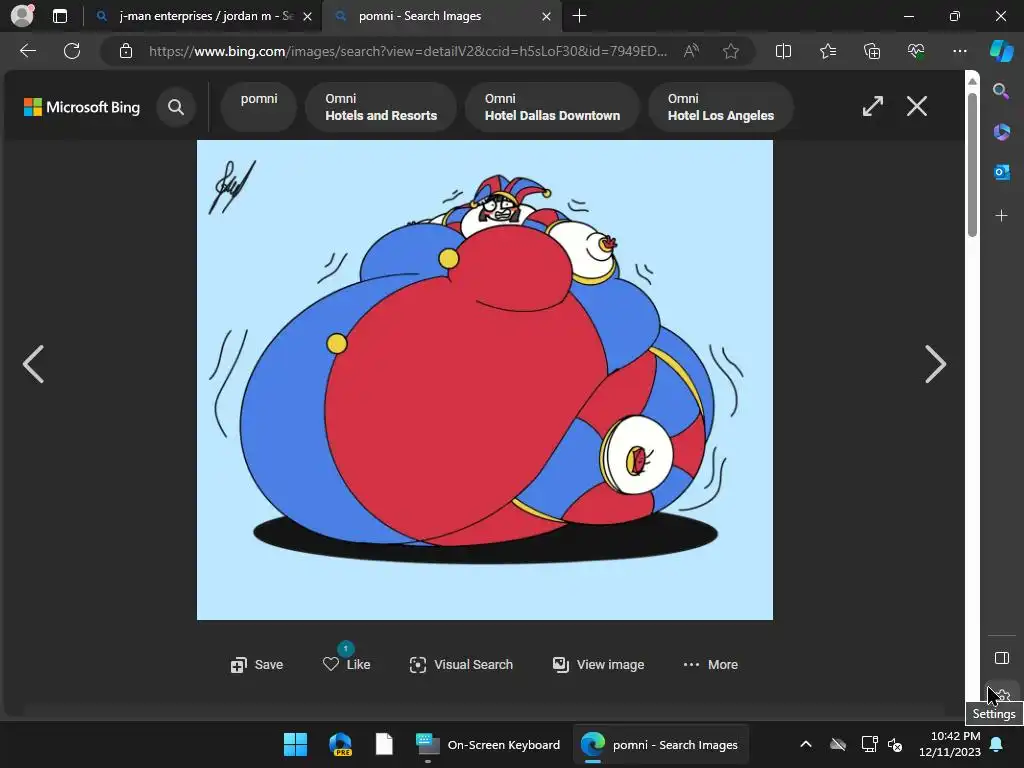This screenshot has width=1024, height=768.
Task: Click the bing.com address bar URL
Action: pos(408,51)
